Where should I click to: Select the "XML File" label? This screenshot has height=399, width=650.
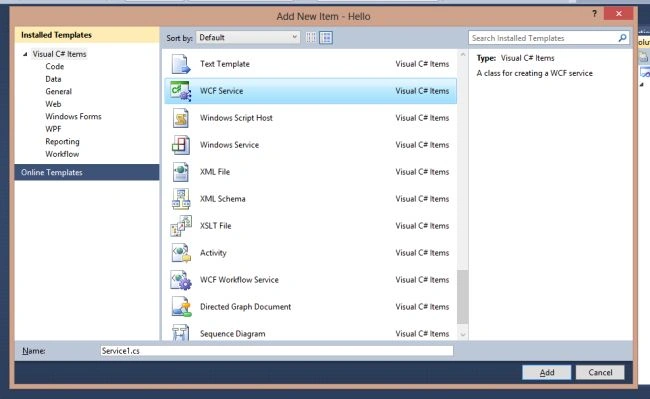click(x=215, y=172)
